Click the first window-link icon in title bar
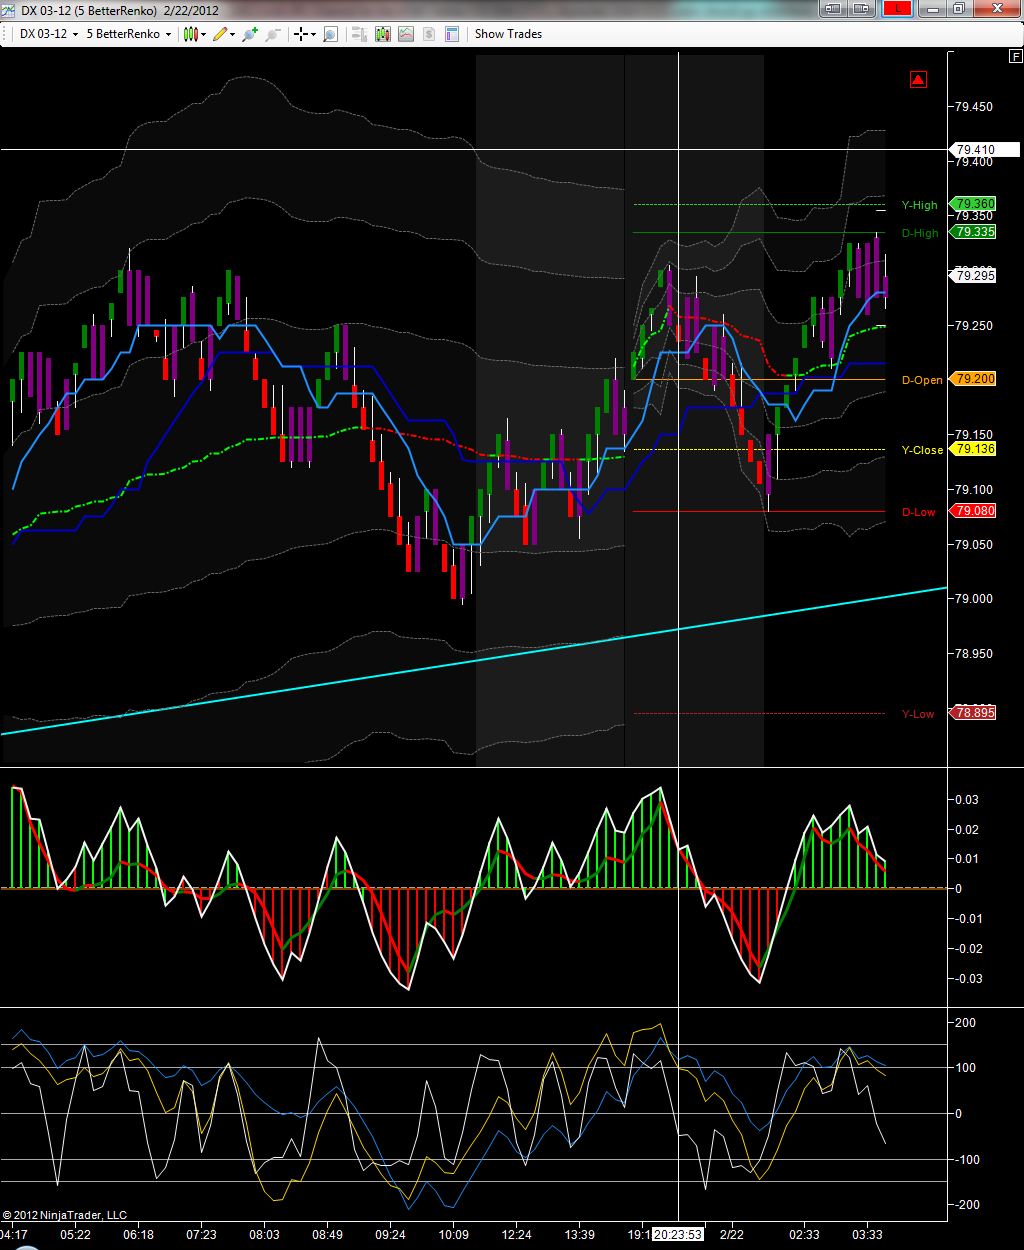Image resolution: width=1024 pixels, height=1250 pixels. 832,8
